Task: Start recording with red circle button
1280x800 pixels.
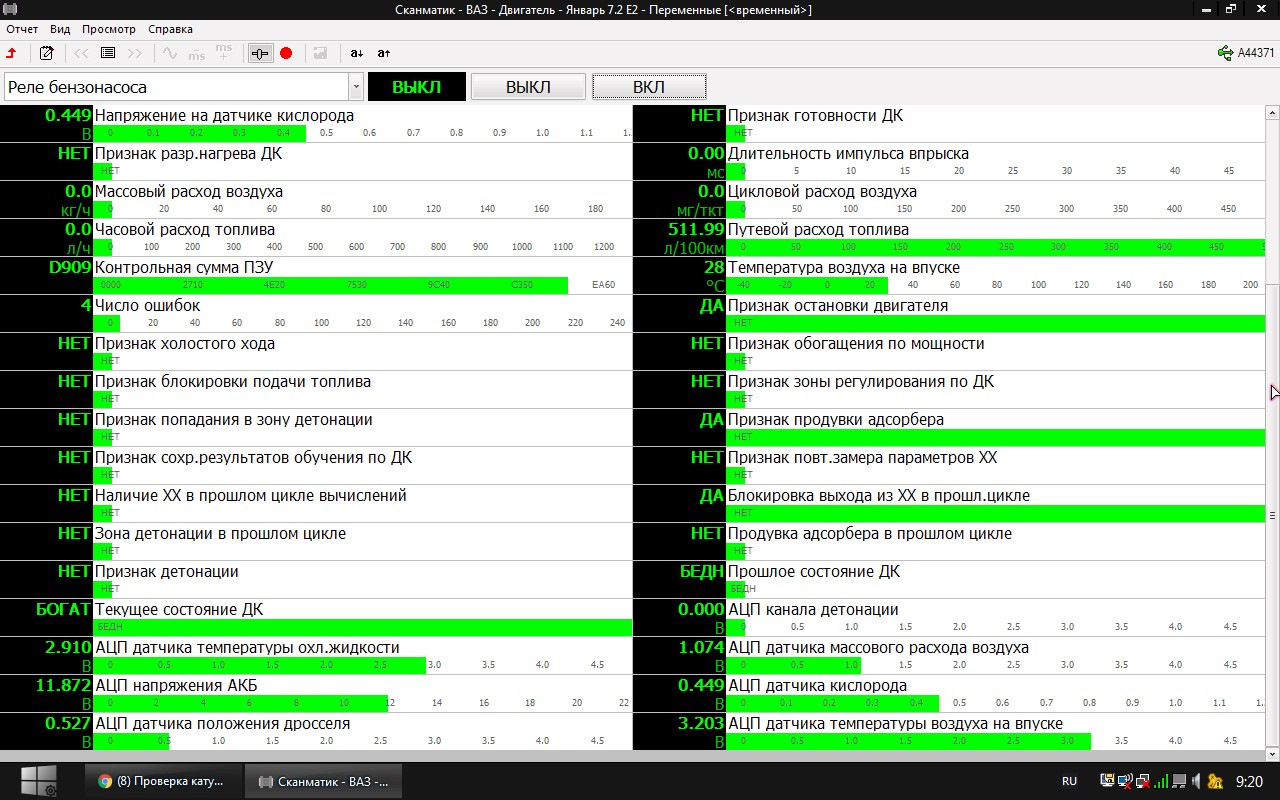Action: click(286, 53)
